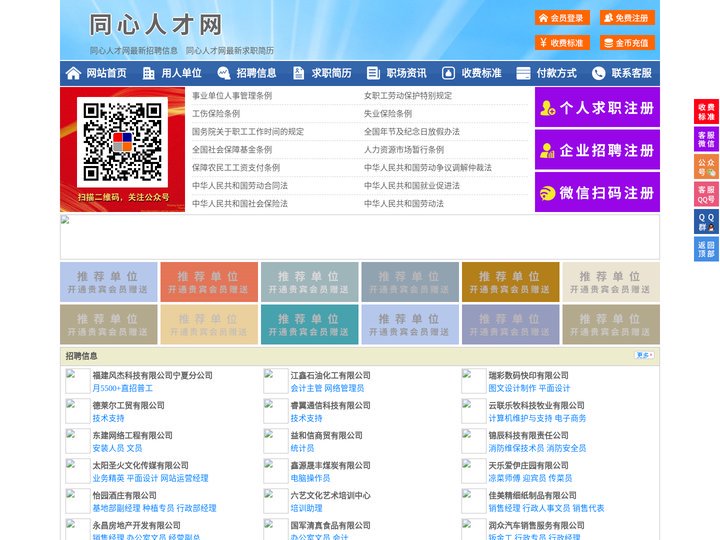Click the 收费标准 red side widget
The height and width of the screenshot is (540, 720).
click(706, 112)
